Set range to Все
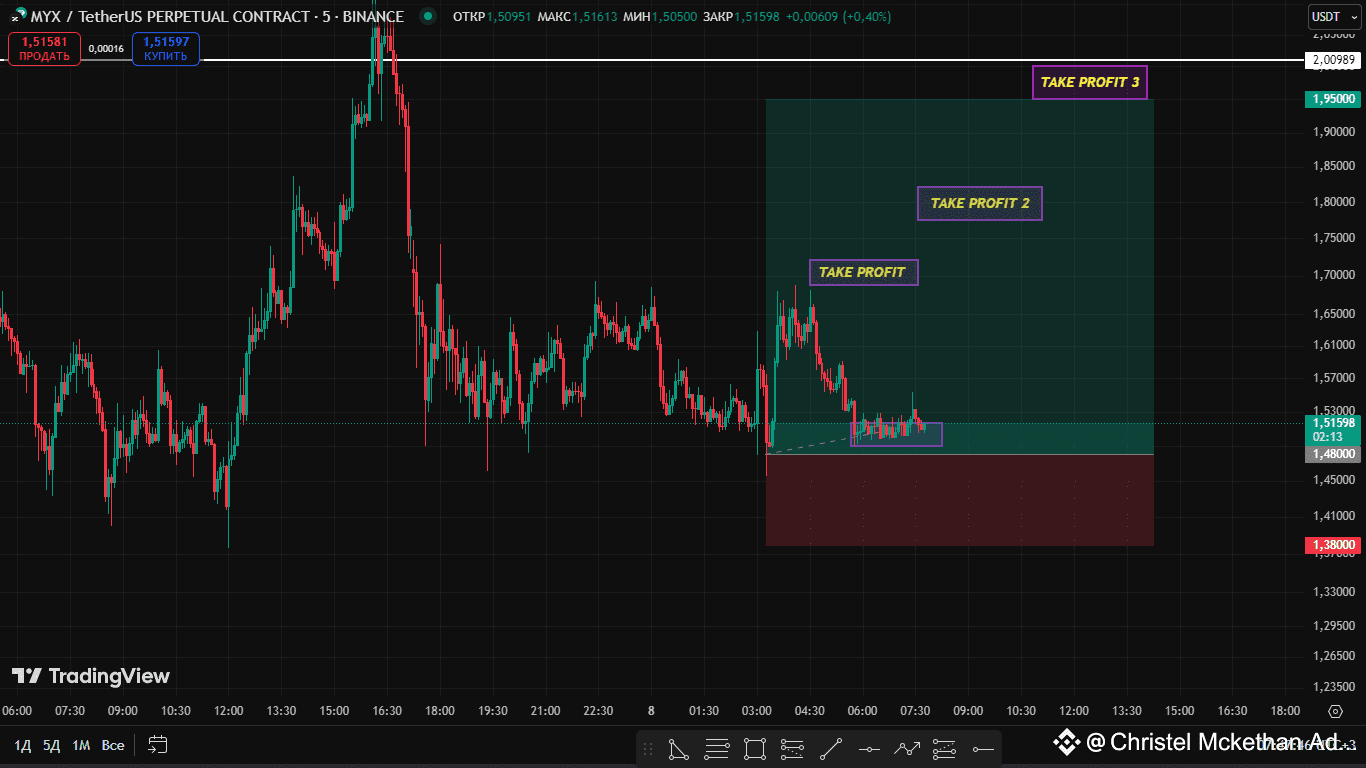This screenshot has height=768, width=1366. point(113,746)
